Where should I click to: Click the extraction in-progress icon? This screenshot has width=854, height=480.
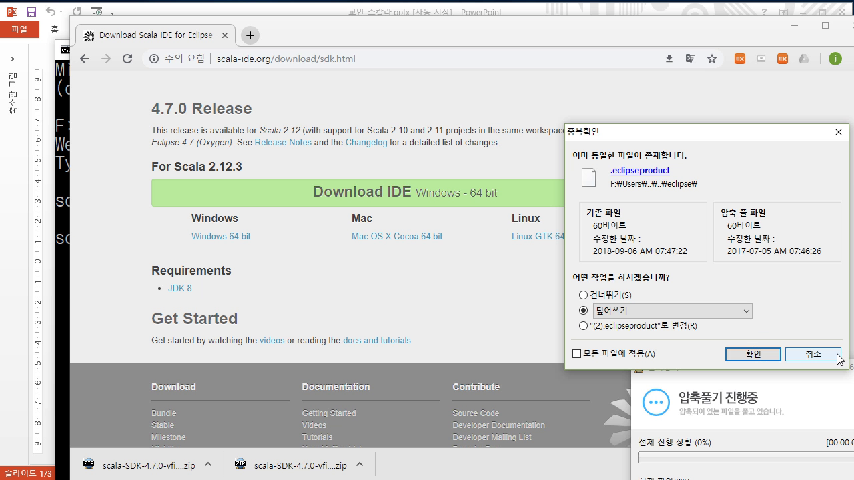656,402
